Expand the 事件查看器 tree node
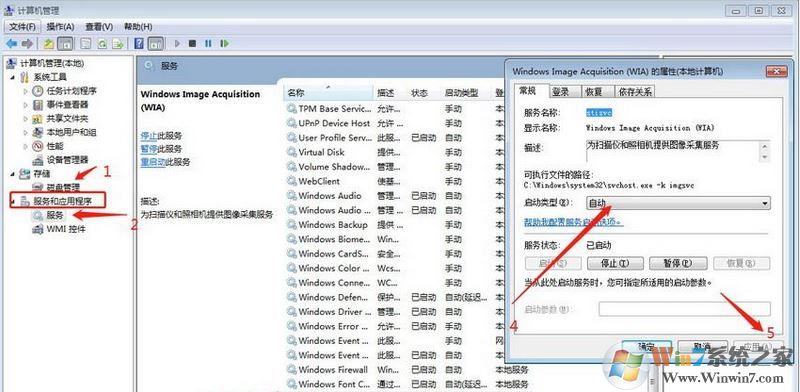This screenshot has height=392, width=800. [26, 105]
